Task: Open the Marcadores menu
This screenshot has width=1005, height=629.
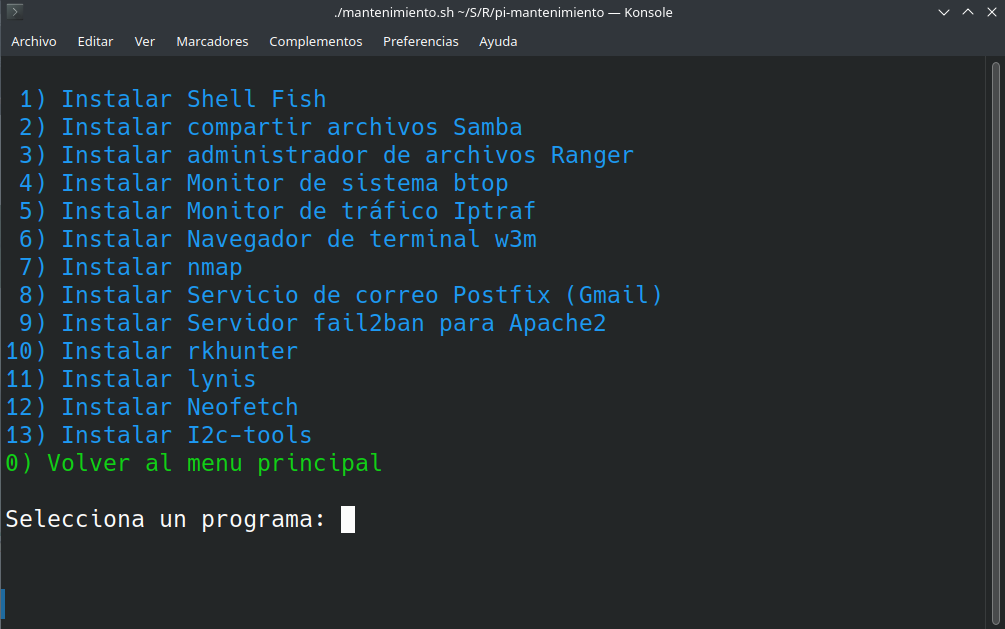Action: tap(212, 42)
